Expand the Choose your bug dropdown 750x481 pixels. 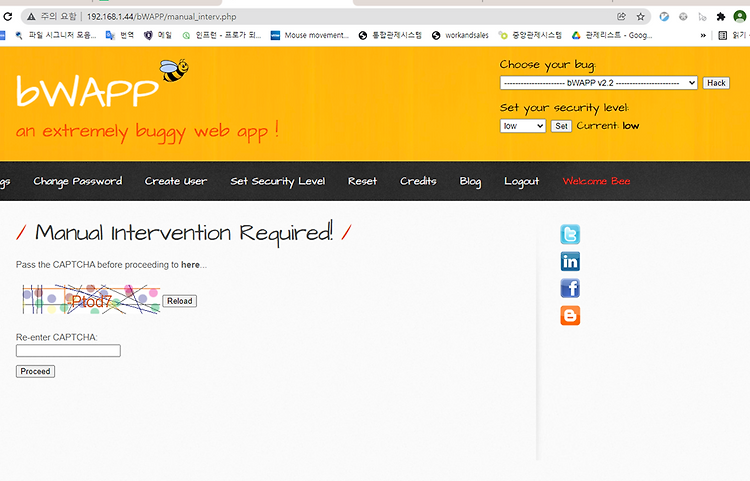598,83
